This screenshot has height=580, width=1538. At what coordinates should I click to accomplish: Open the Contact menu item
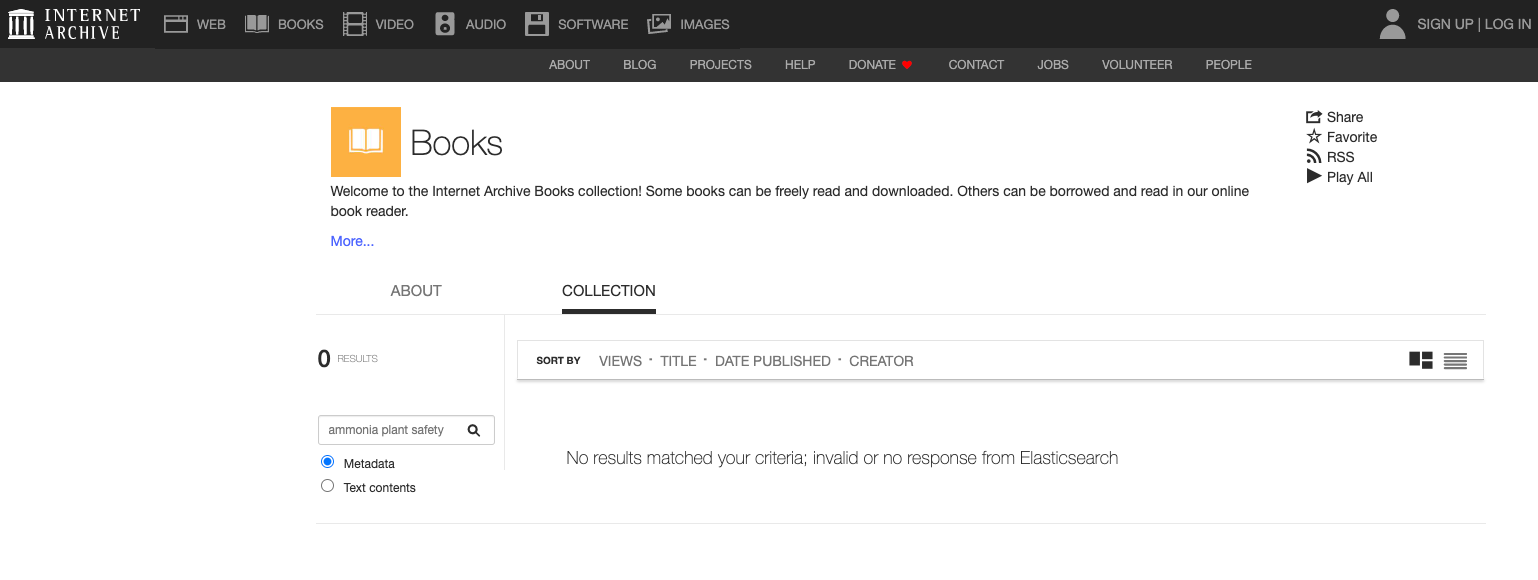(976, 65)
